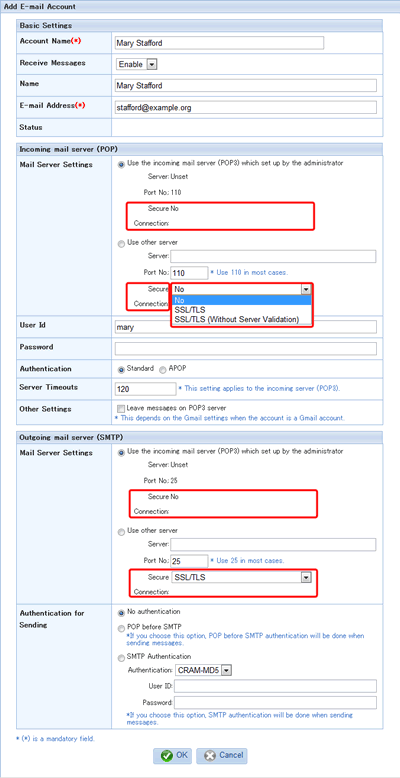The height and width of the screenshot is (778, 400).
Task: Open the outgoing Secure Connection SSL/TLS dropdown
Action: pos(242,578)
